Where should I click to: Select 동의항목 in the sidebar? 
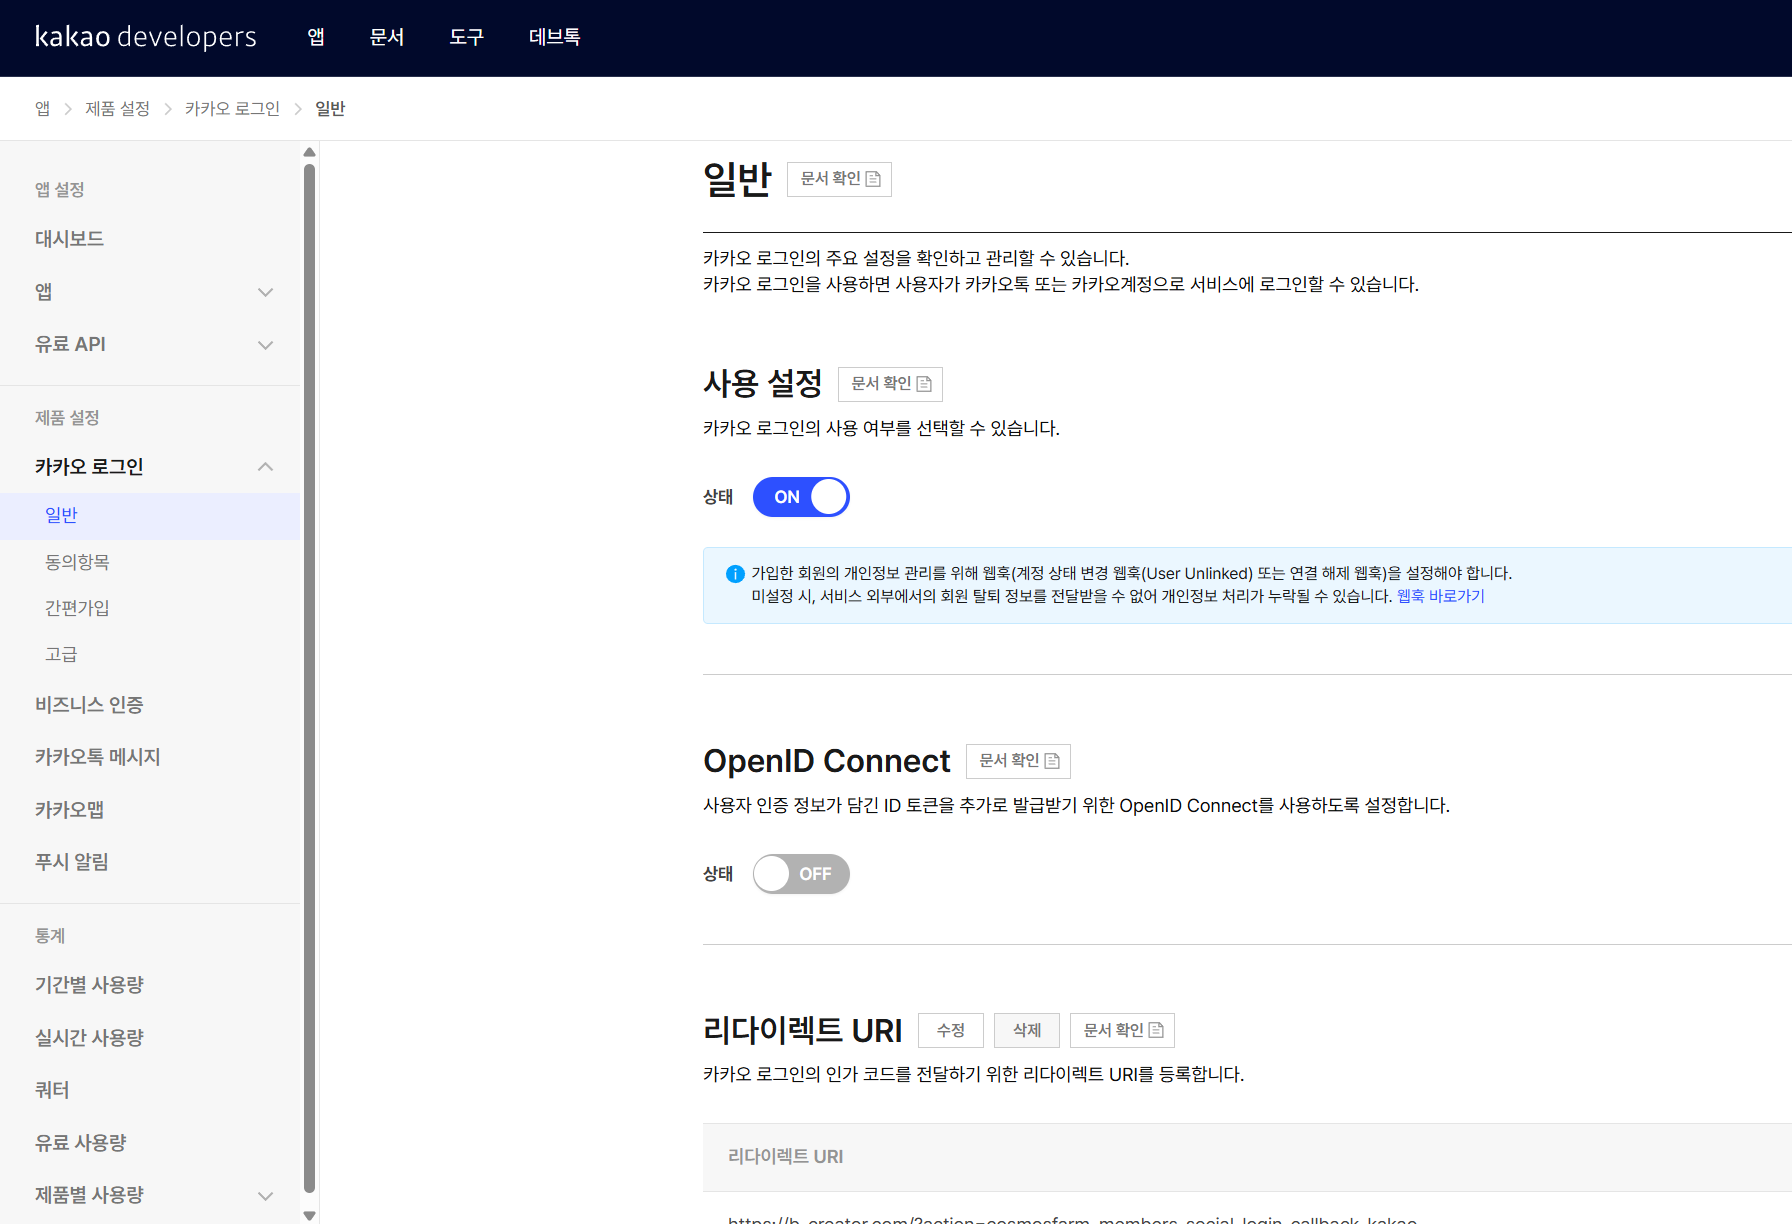pos(77,562)
